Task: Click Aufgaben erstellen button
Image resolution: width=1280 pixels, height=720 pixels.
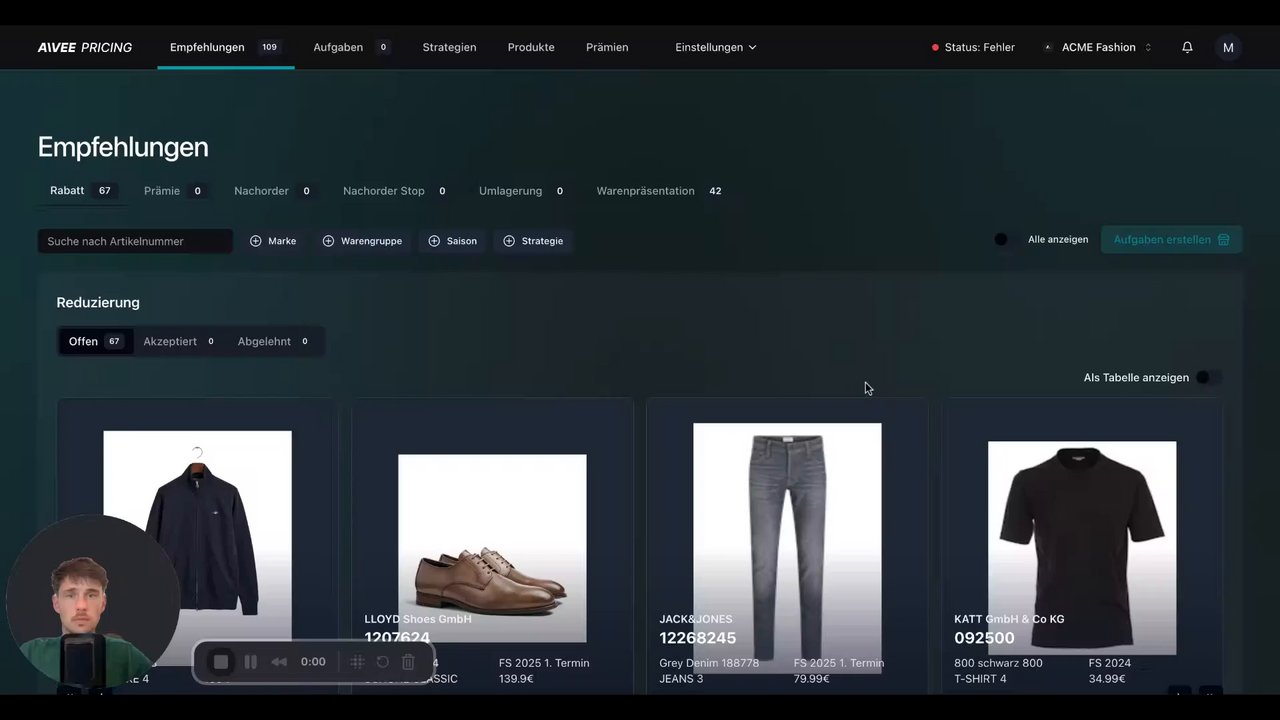Action: [x=1171, y=240]
